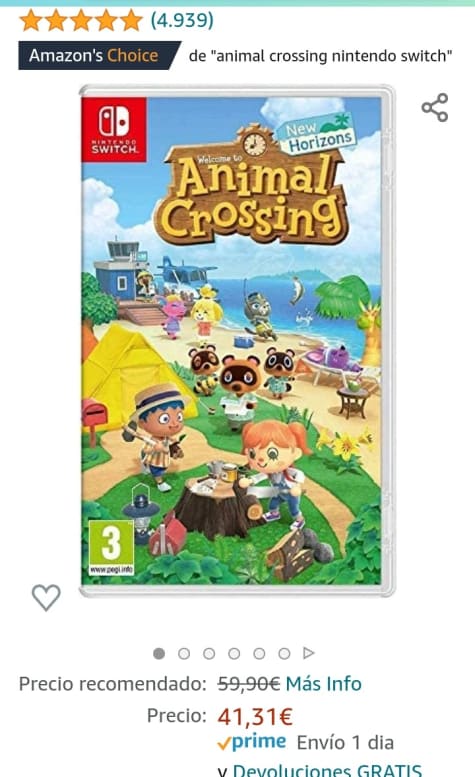Switch to the third image dot
Screen dimensions: 475x777
coord(209,654)
